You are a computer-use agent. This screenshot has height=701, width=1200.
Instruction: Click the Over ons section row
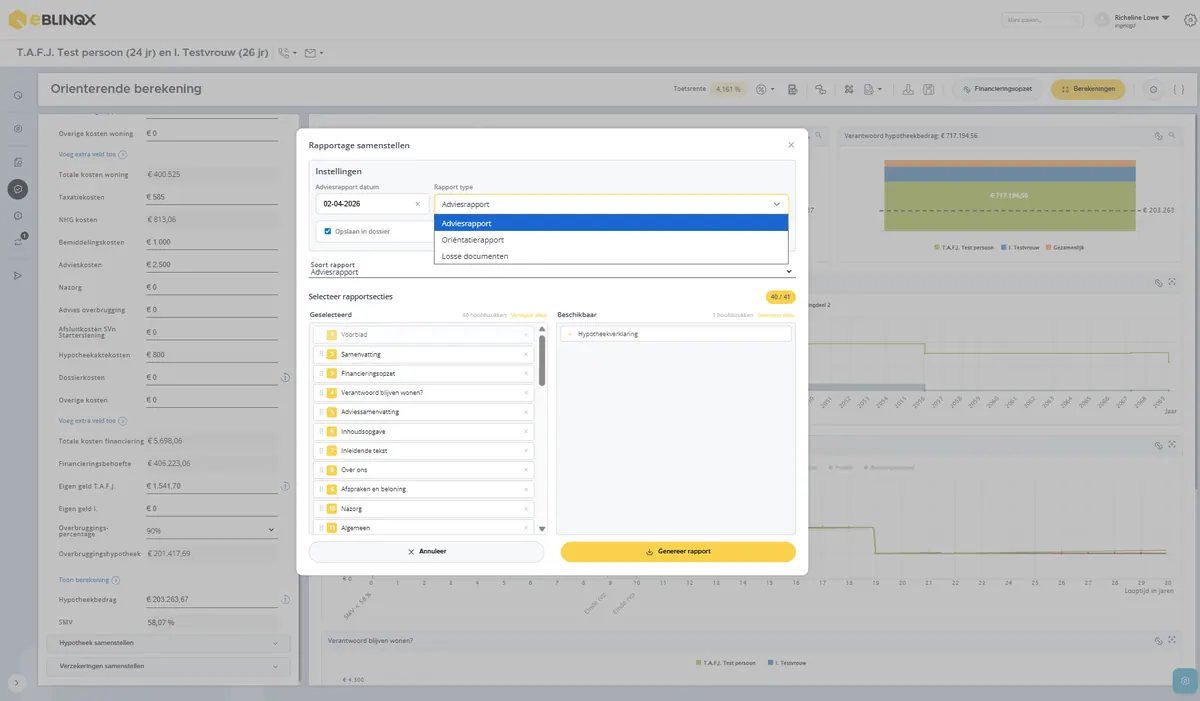(423, 470)
